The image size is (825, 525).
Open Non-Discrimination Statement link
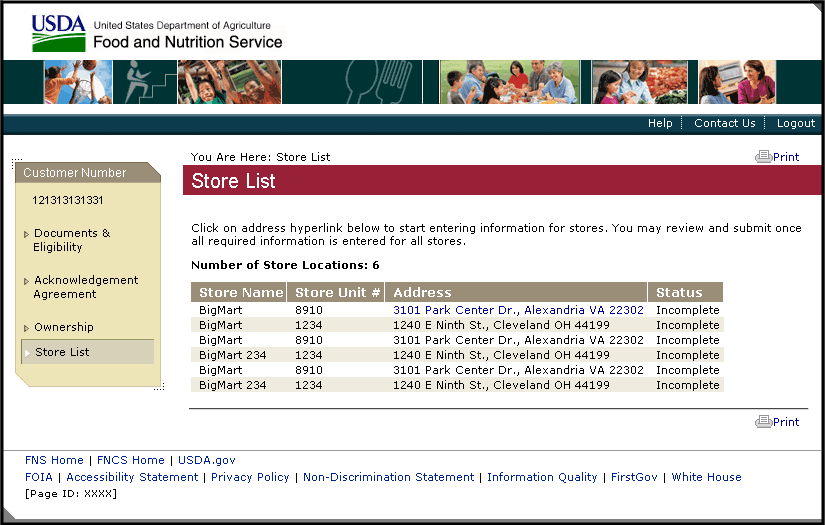pos(388,477)
